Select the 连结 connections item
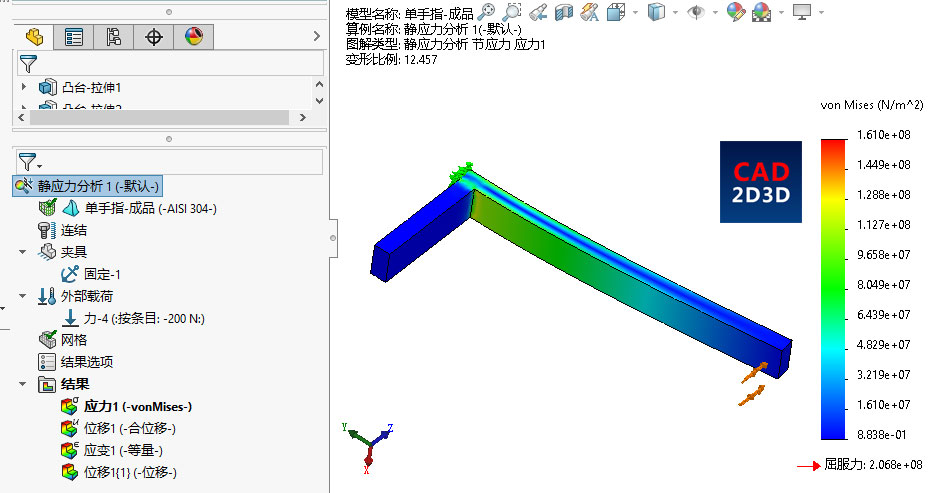936x493 pixels. pyautogui.click(x=73, y=230)
